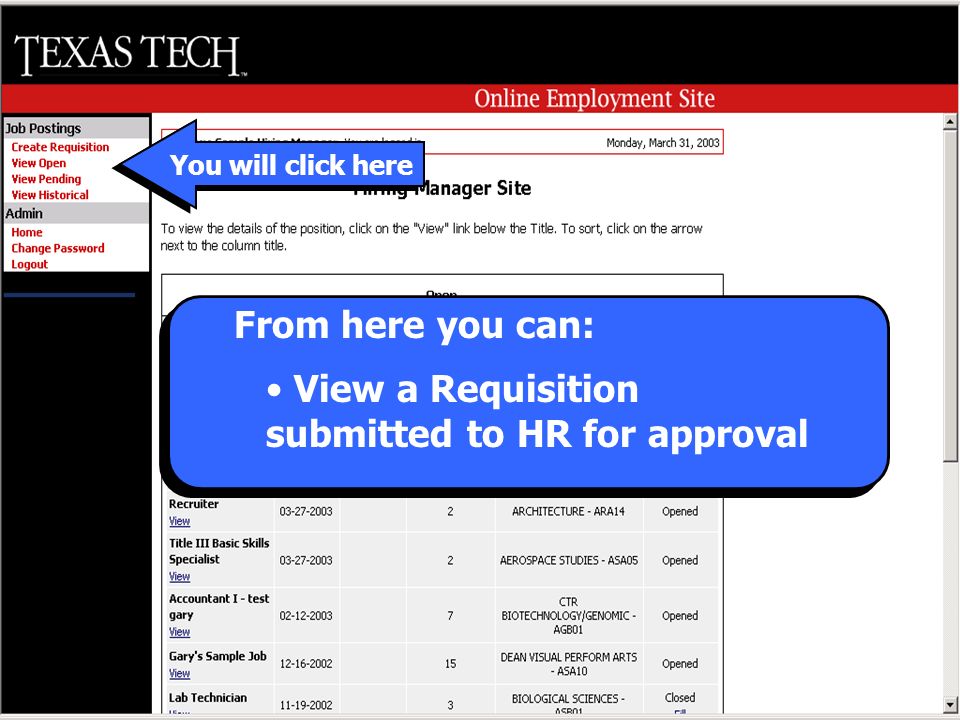This screenshot has height=720, width=960.
Task: Click AEROSPACE STUDIES - ASA05 cell
Action: (x=569, y=560)
